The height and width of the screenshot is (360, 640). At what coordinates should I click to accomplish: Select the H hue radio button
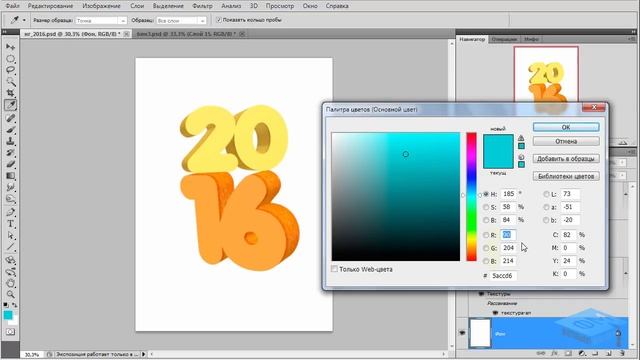click(486, 194)
